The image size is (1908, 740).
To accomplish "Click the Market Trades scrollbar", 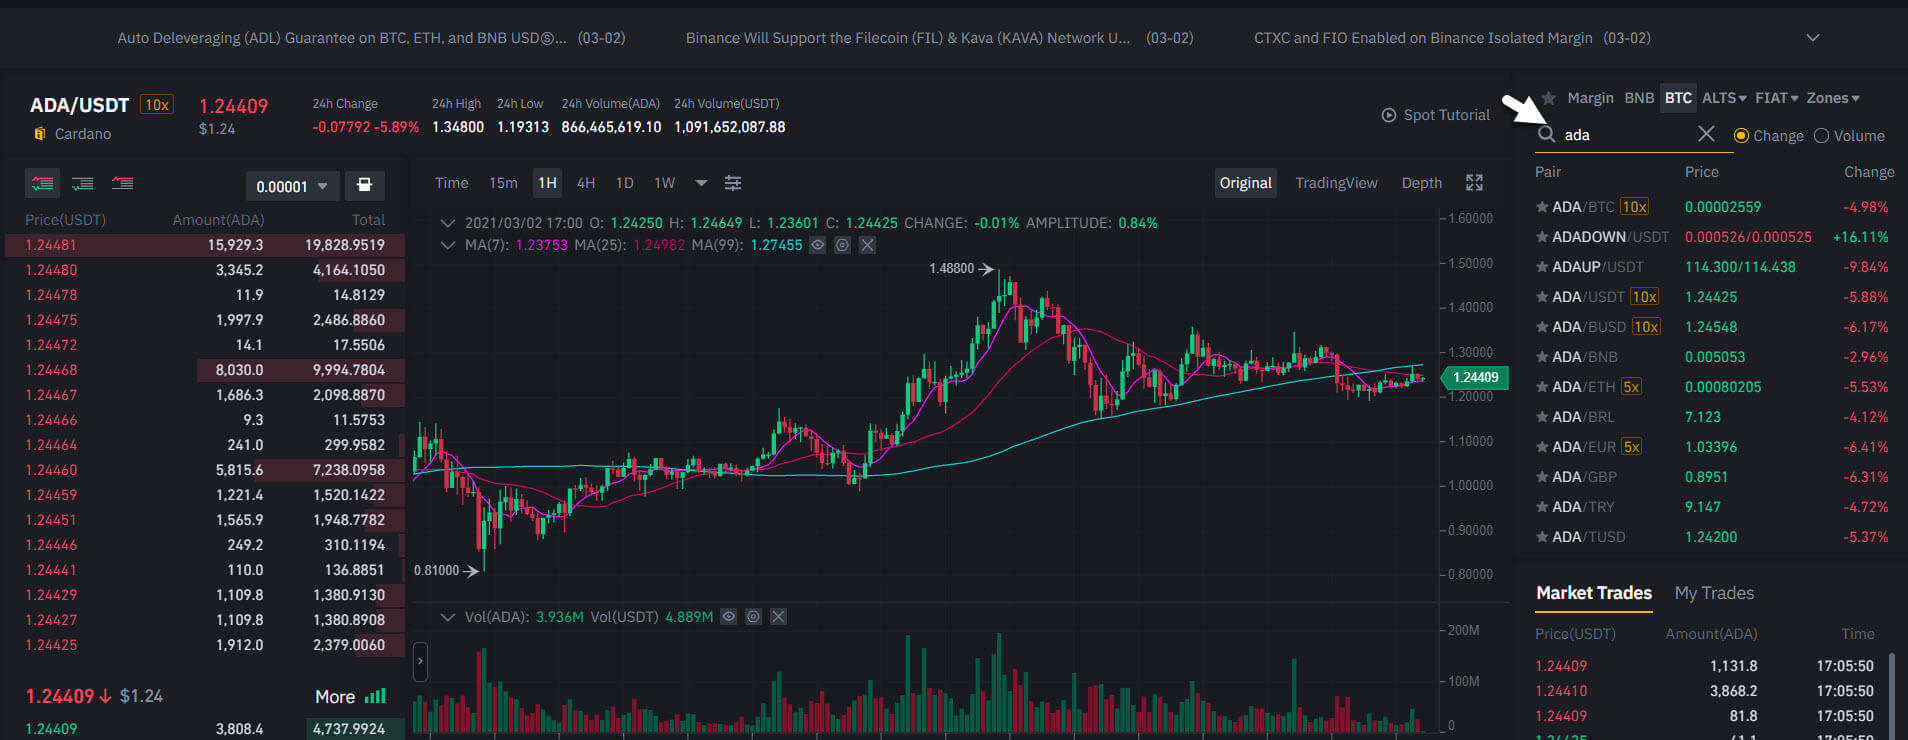I will [1891, 695].
